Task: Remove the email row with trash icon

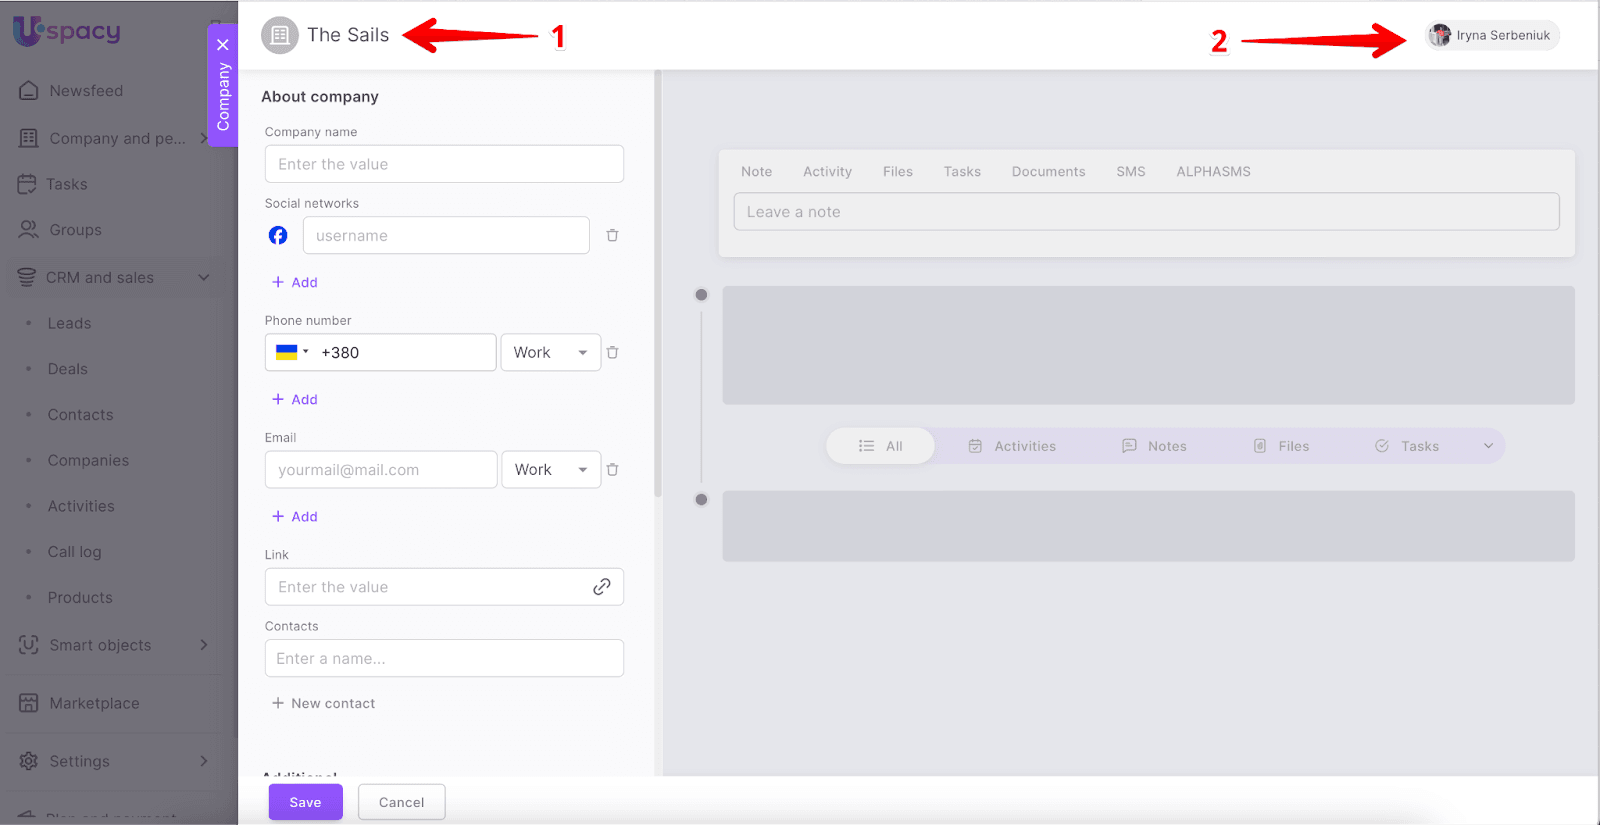Action: [x=612, y=469]
